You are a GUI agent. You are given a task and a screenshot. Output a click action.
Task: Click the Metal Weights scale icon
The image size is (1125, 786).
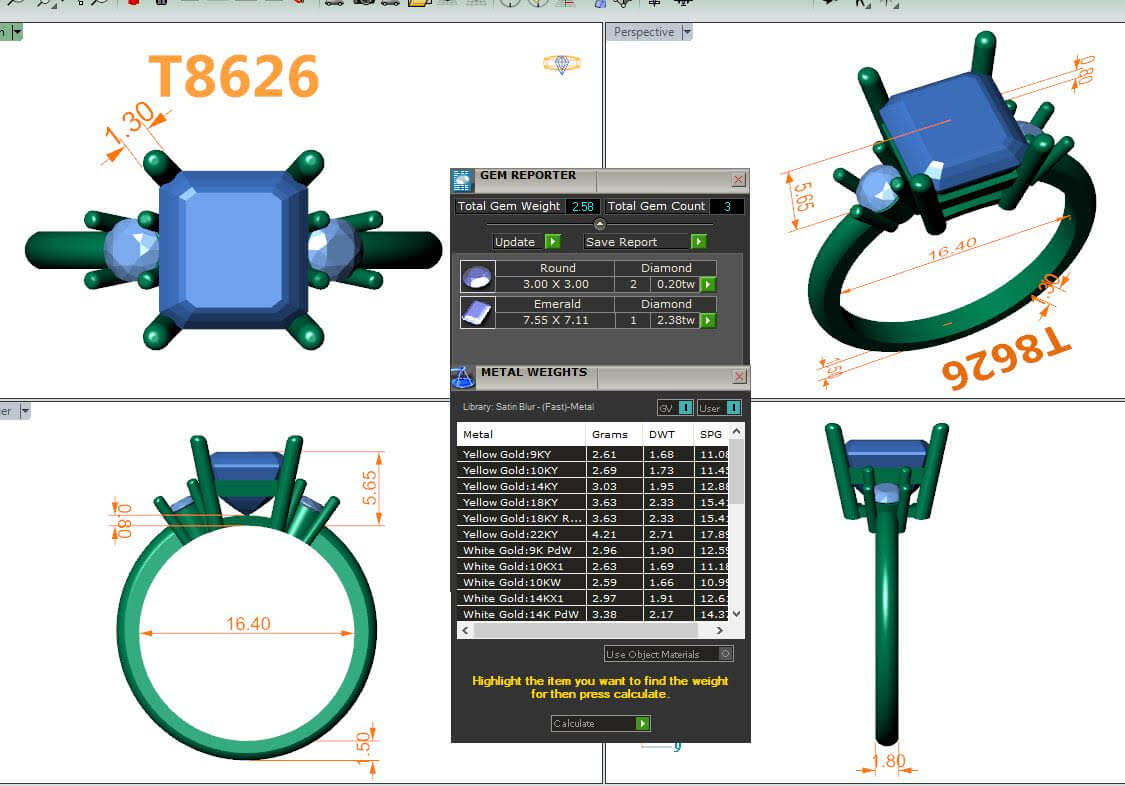(x=462, y=377)
